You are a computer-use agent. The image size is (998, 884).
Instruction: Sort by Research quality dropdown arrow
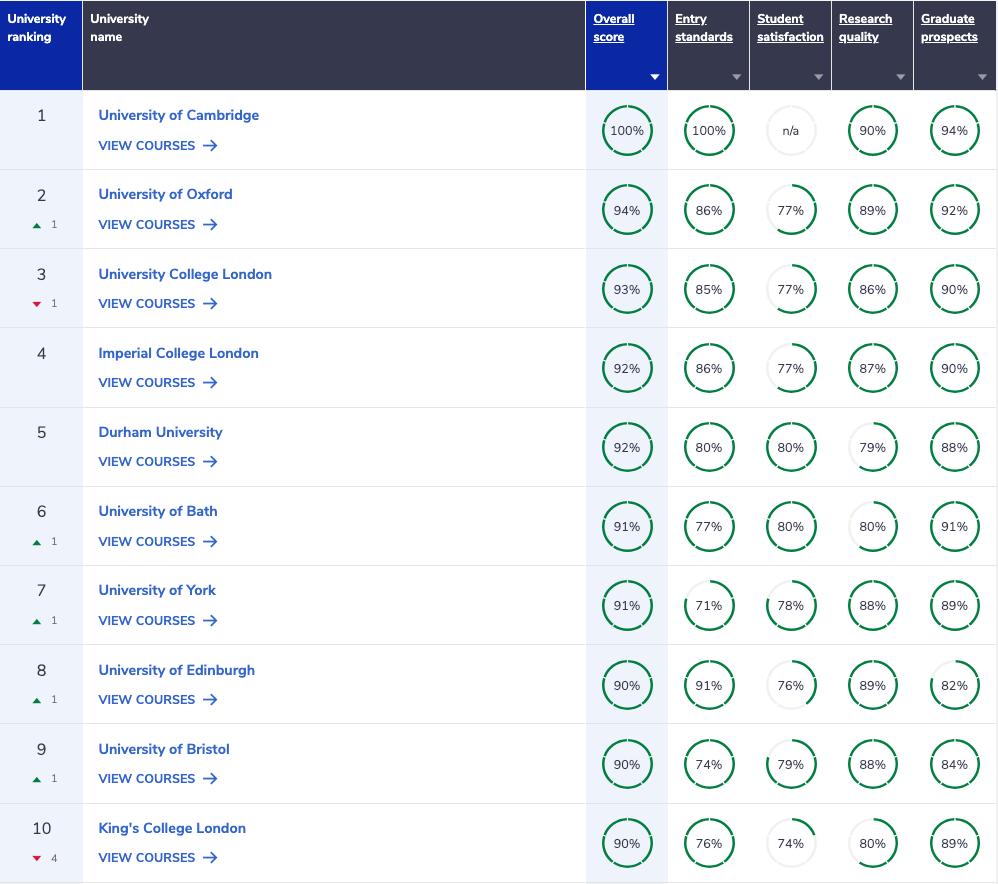coord(901,77)
